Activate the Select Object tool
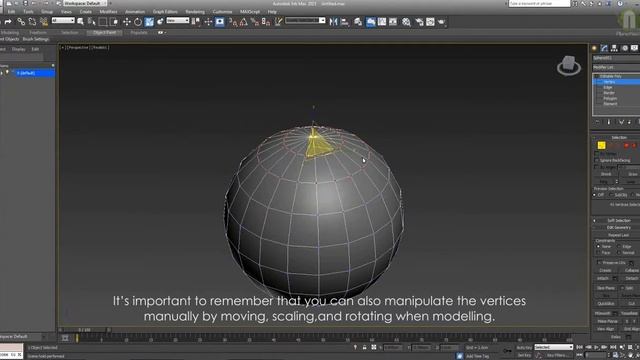This screenshot has height=360, width=640. pyautogui.click(x=80, y=22)
